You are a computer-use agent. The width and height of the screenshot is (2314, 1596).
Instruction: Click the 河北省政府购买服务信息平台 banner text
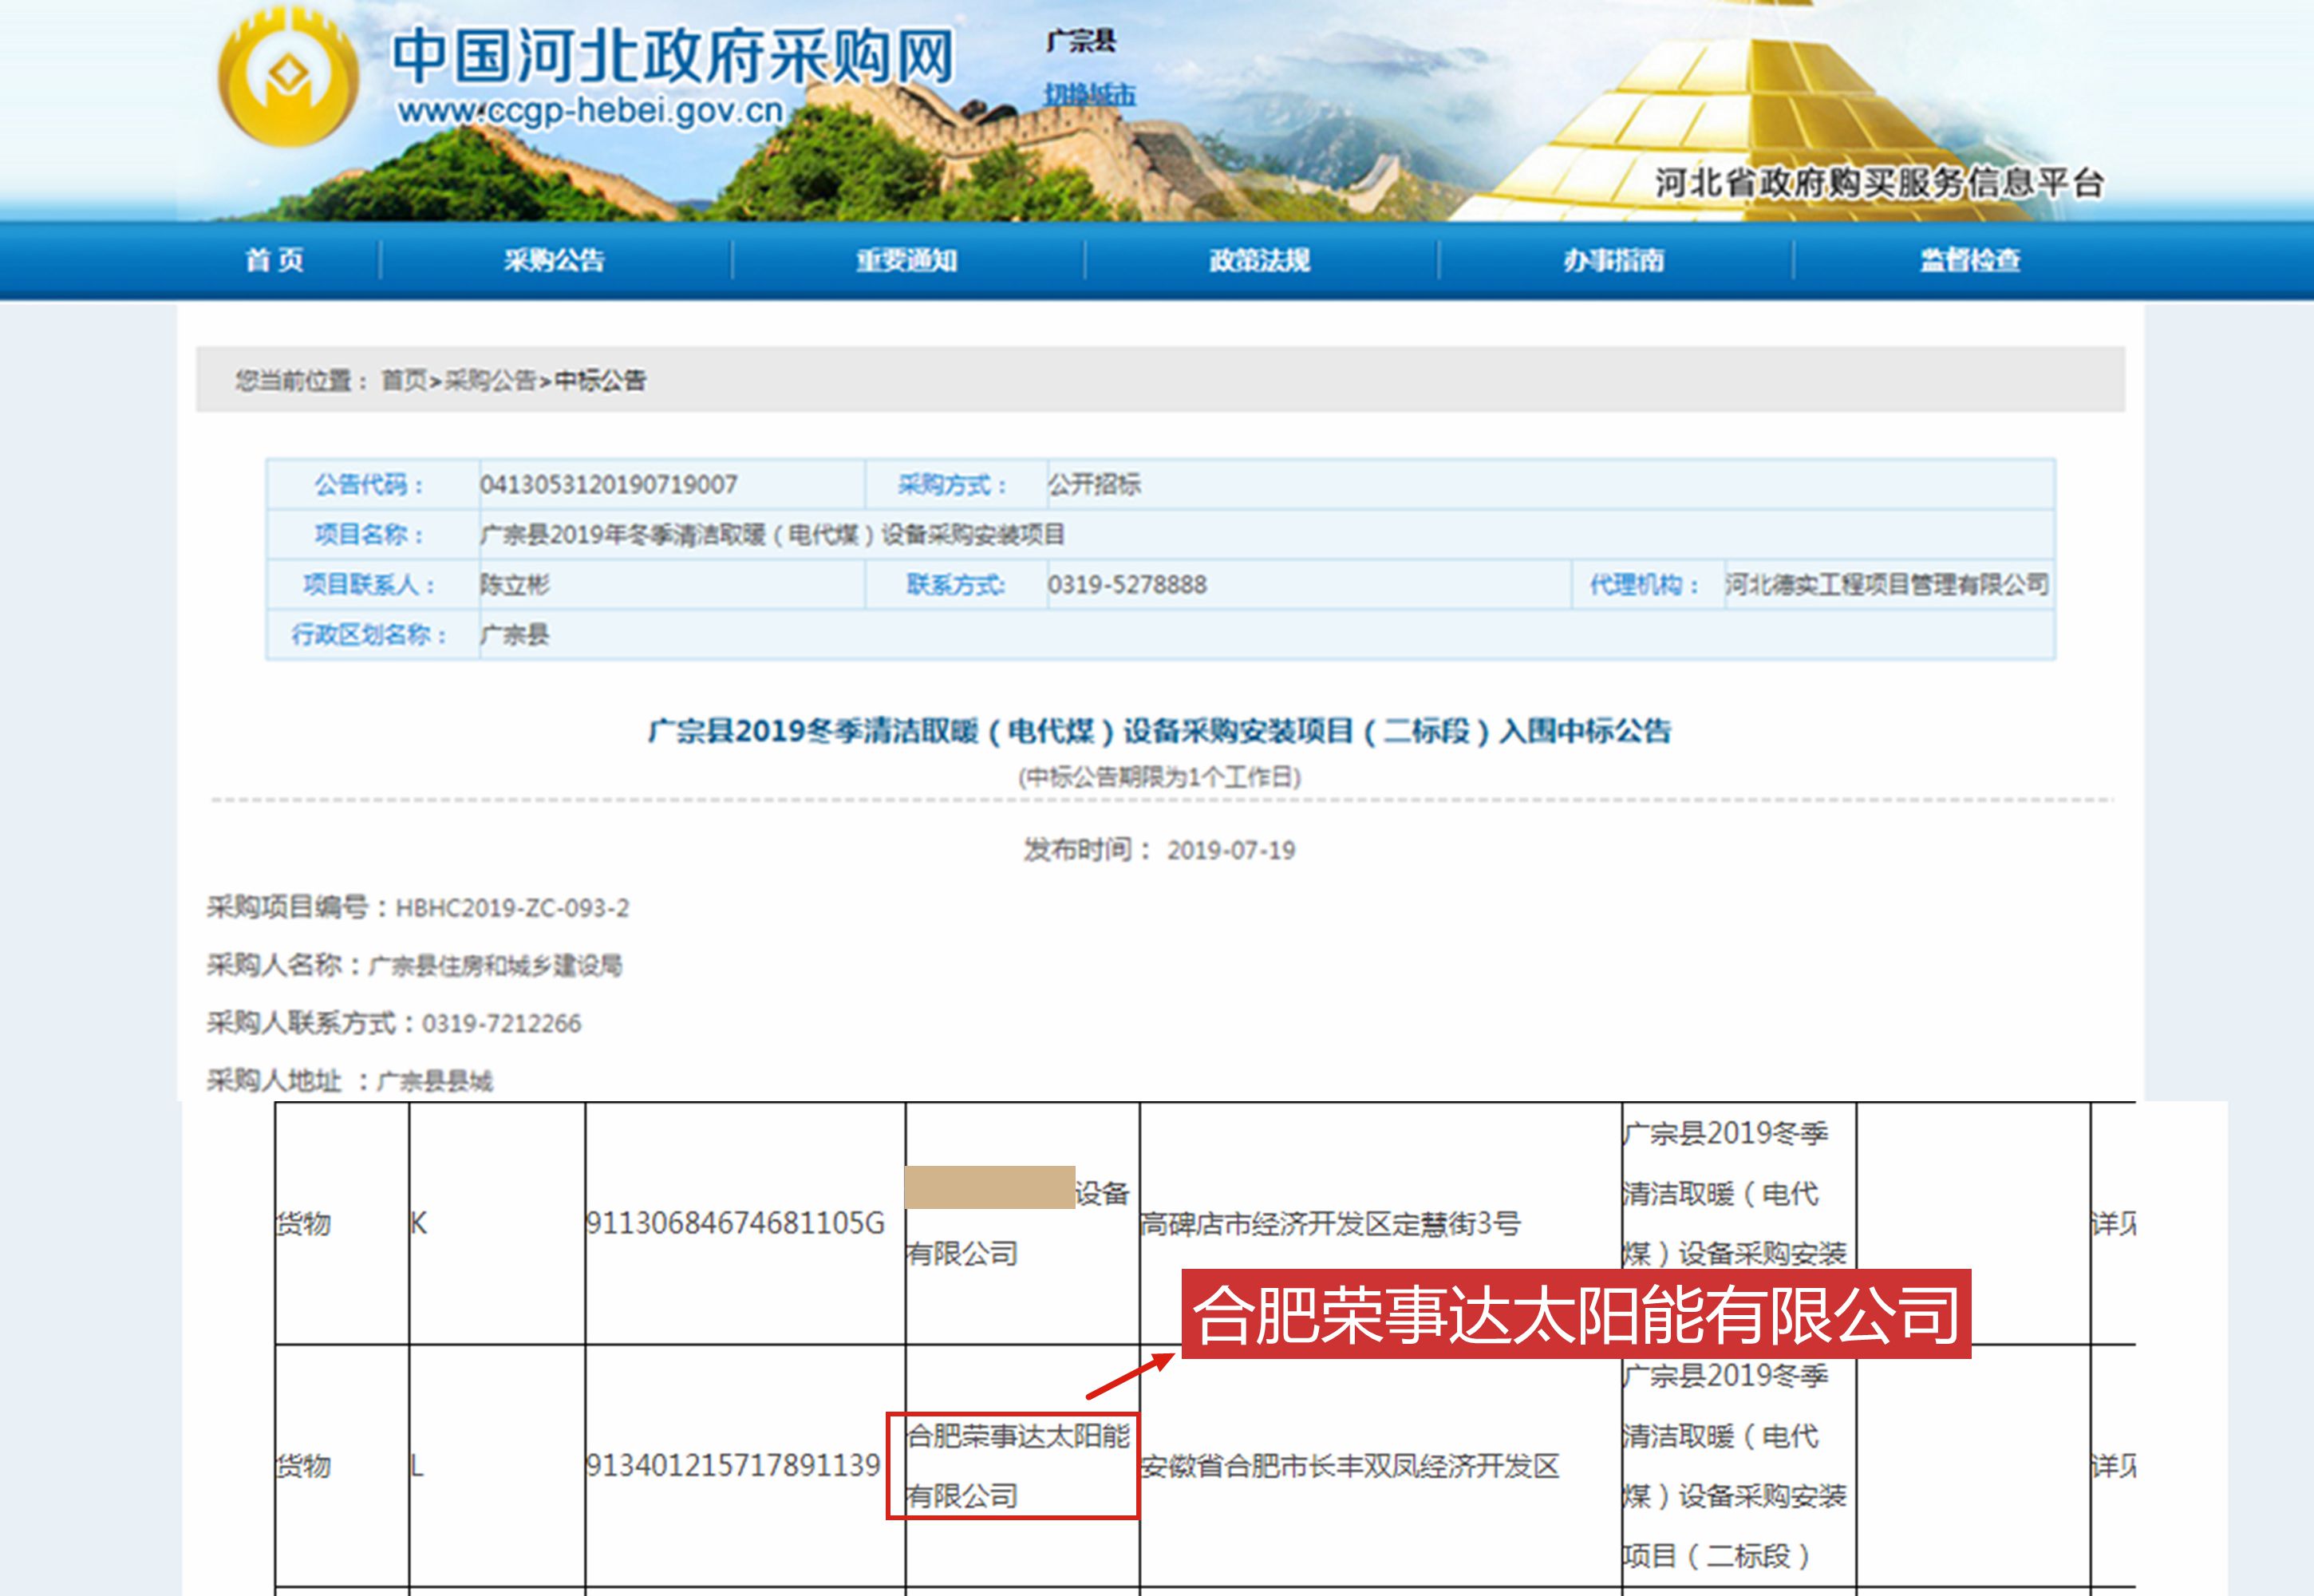1878,183
